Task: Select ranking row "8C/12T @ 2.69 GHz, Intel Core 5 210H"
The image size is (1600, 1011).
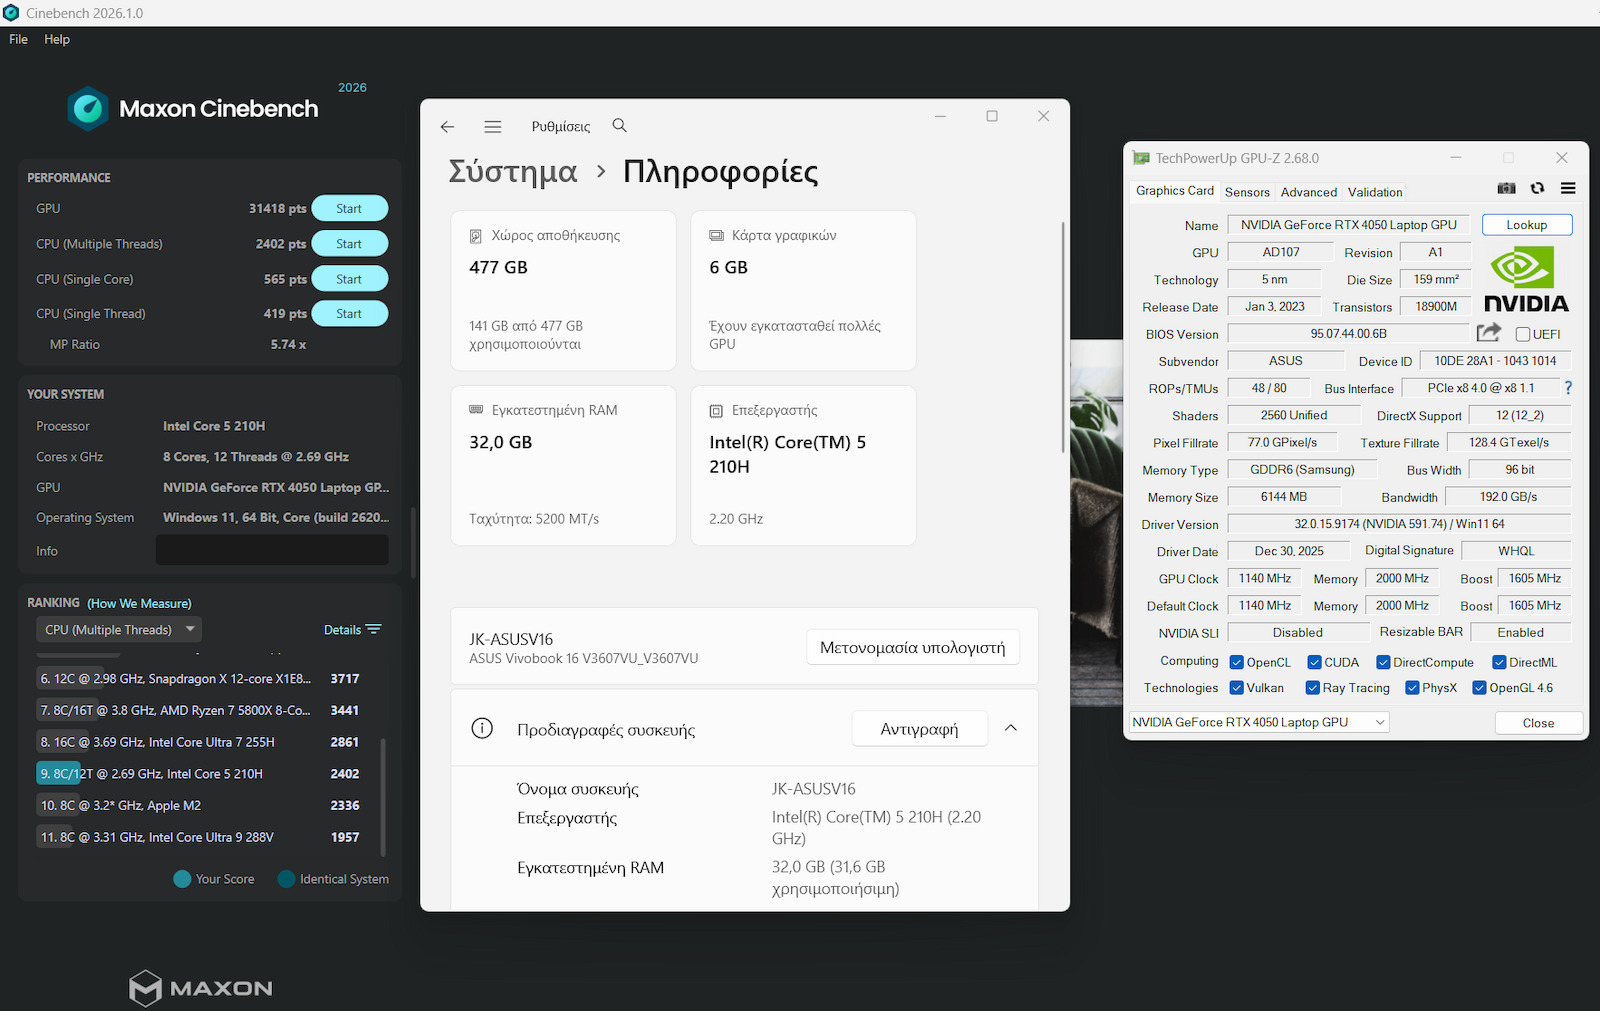Action: point(200,774)
